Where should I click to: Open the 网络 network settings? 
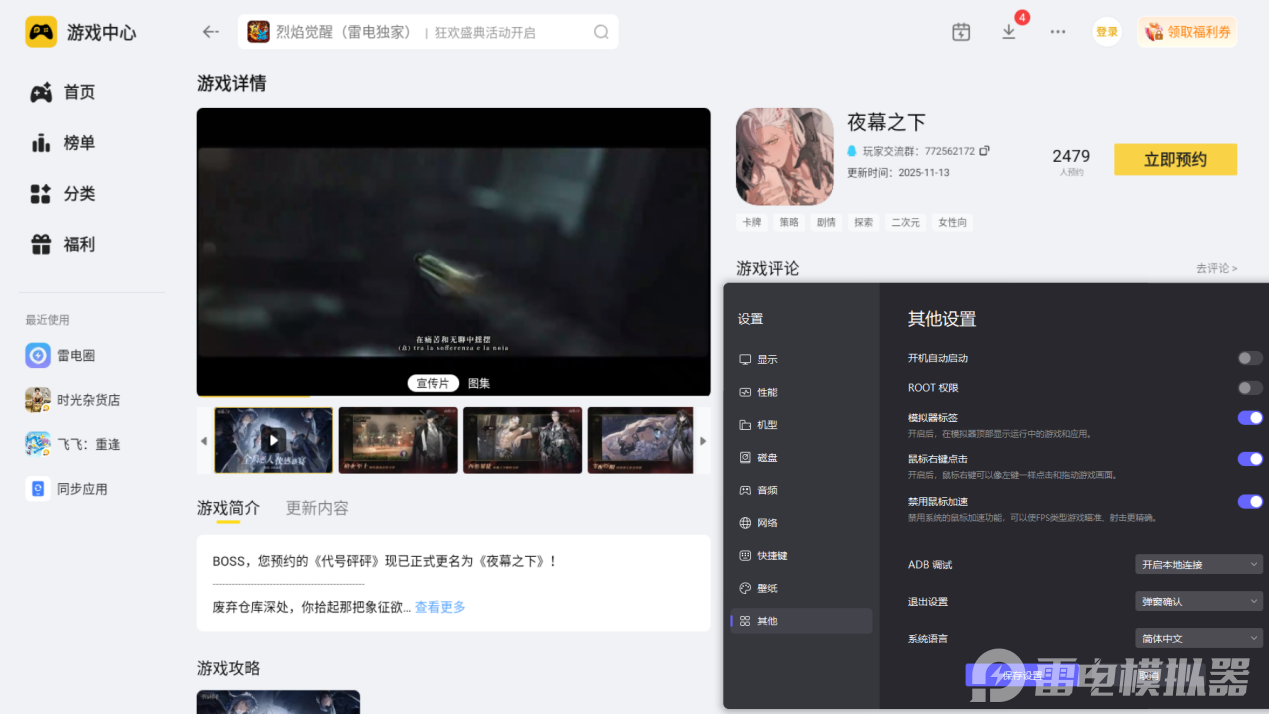764,522
